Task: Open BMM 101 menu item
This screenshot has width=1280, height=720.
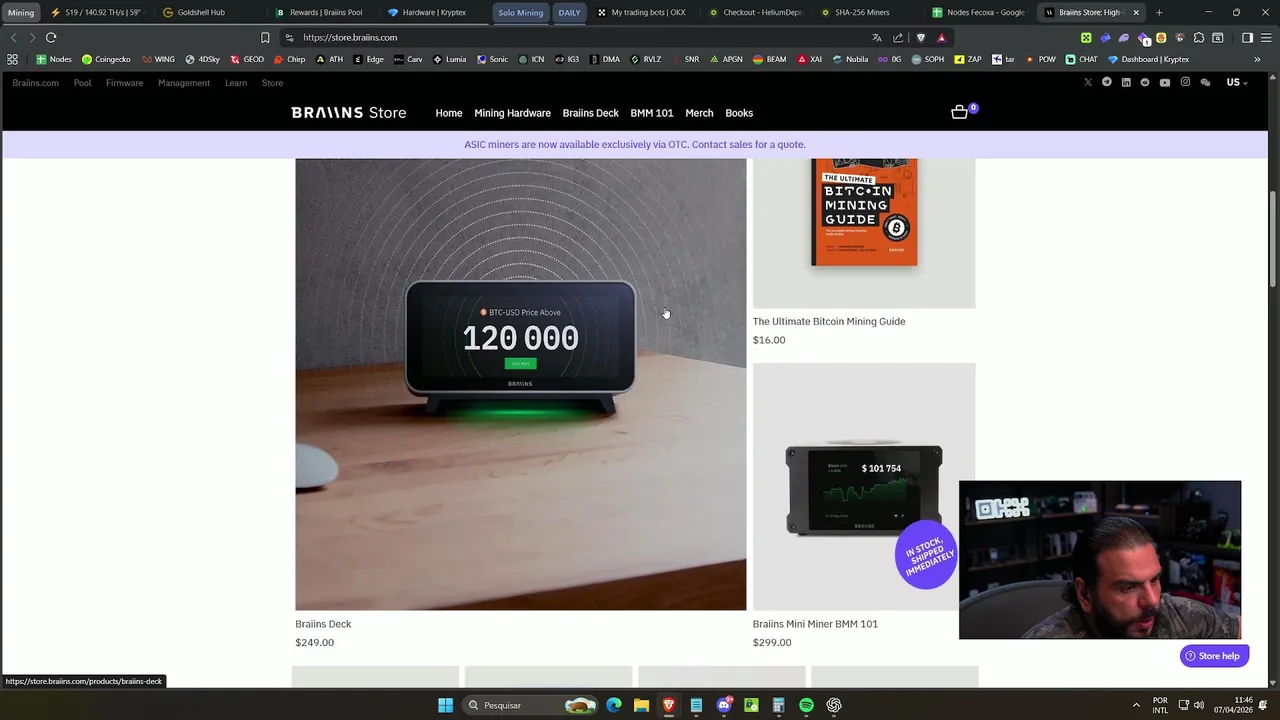Action: [x=652, y=113]
